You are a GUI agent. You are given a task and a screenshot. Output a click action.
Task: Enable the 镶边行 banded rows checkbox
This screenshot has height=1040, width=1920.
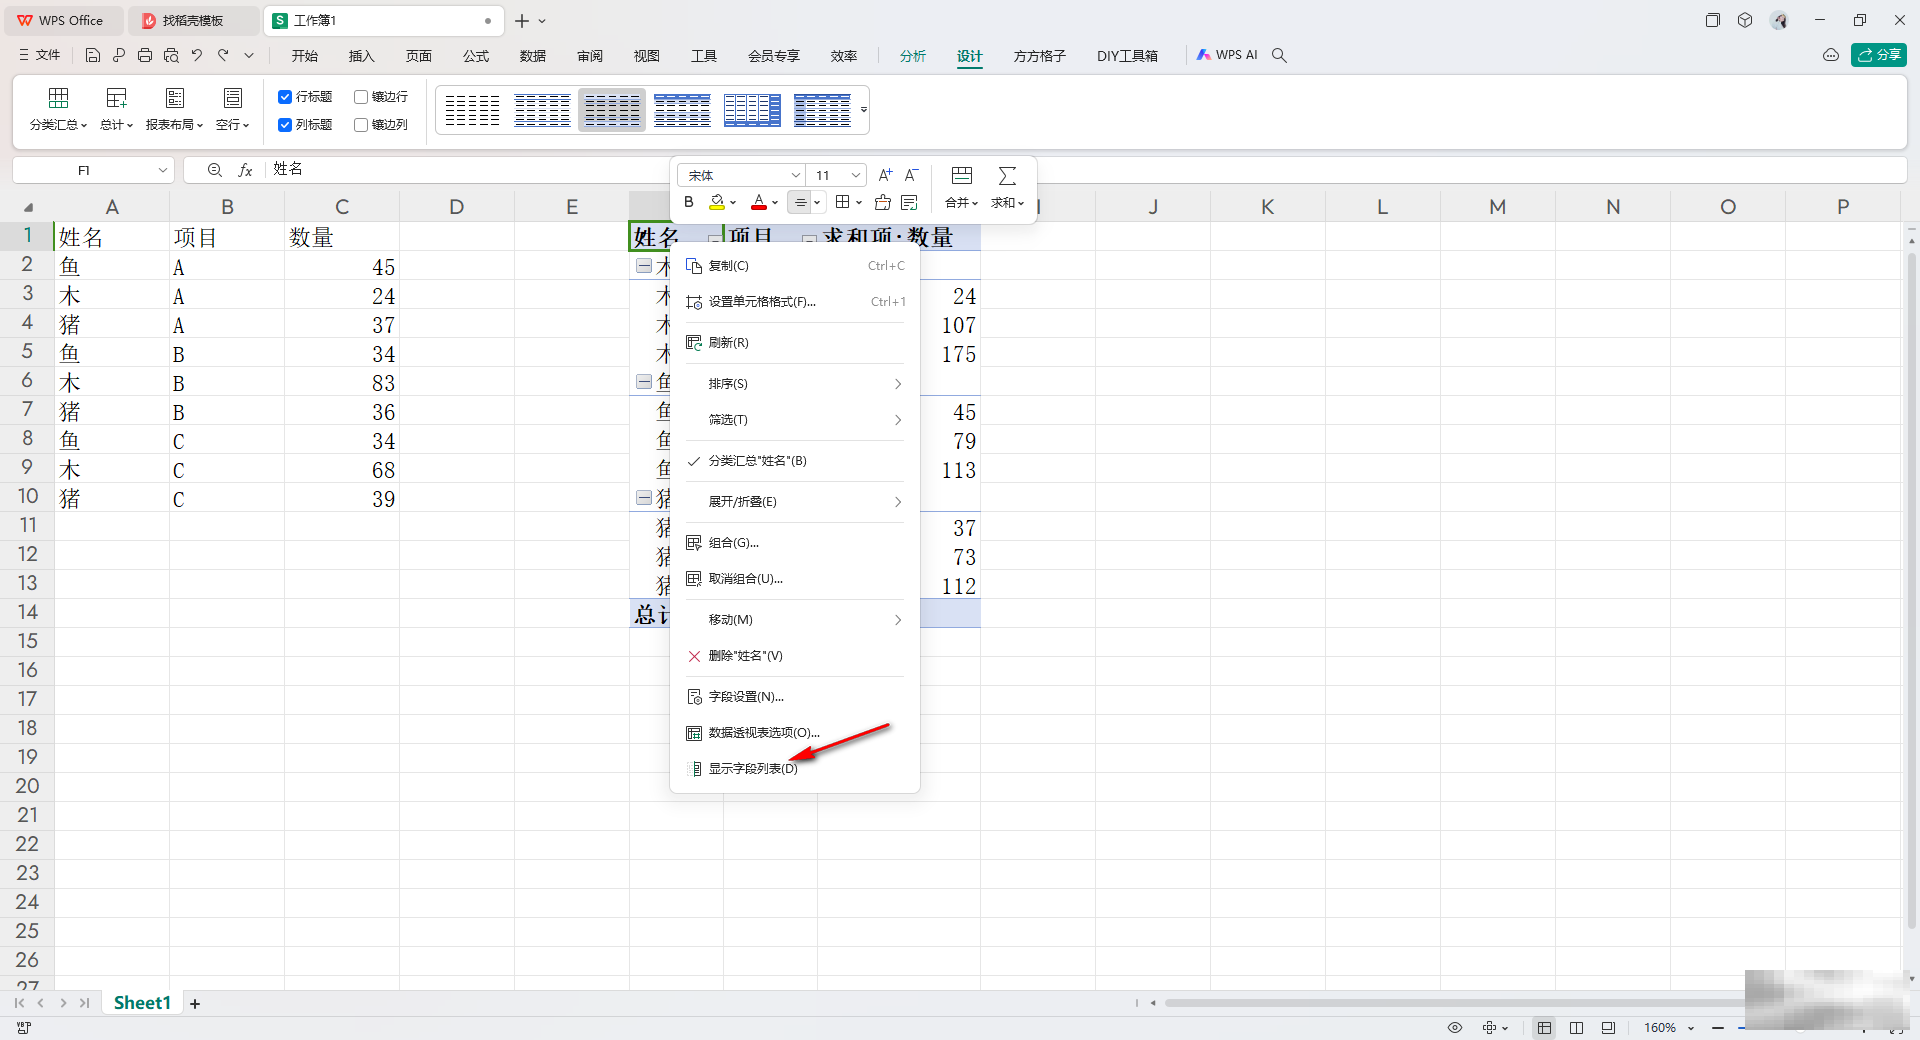click(x=361, y=97)
